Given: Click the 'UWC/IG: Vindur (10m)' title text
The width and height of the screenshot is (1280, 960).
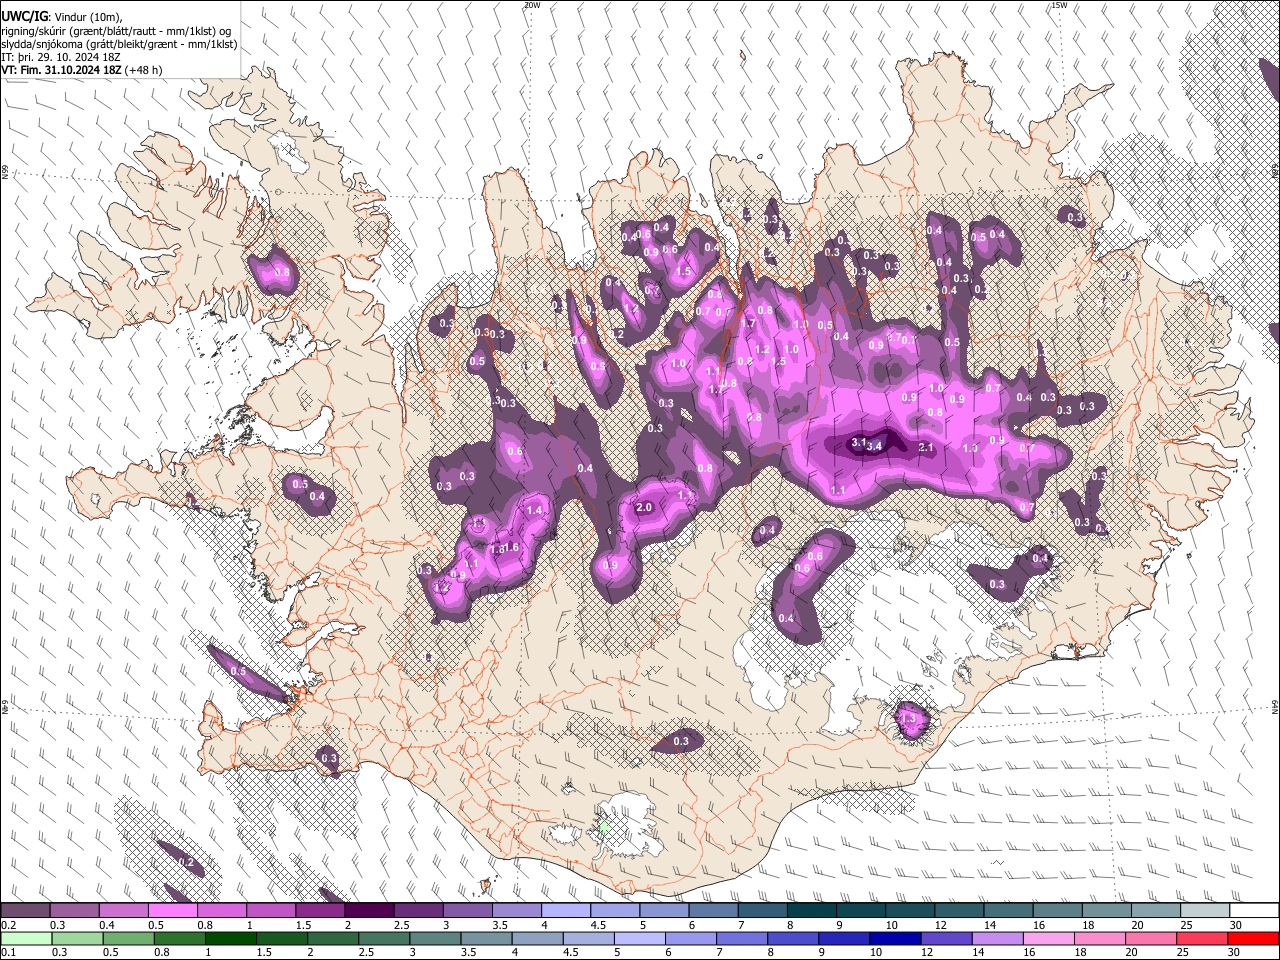Looking at the screenshot, I should click(62, 16).
